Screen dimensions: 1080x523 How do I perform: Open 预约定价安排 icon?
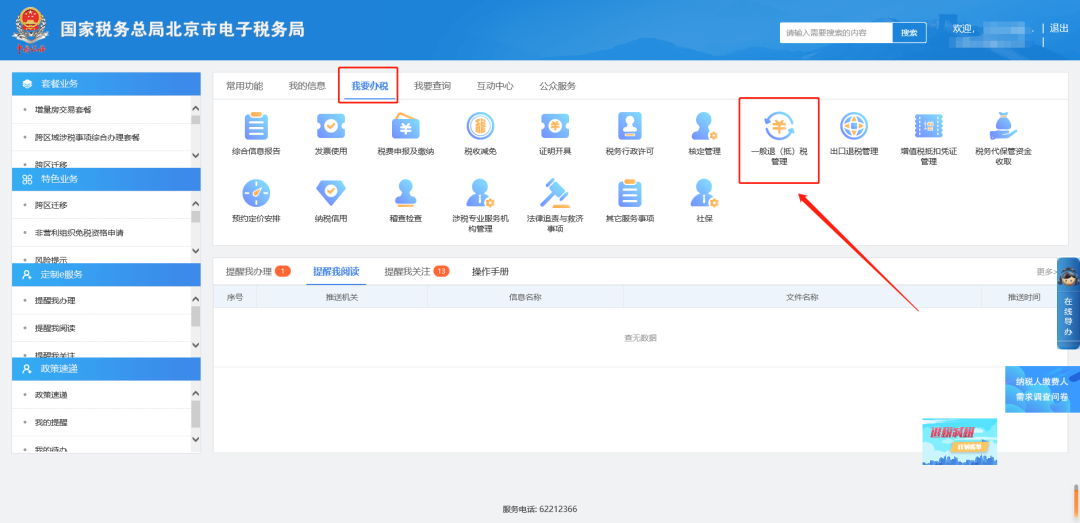(x=256, y=194)
